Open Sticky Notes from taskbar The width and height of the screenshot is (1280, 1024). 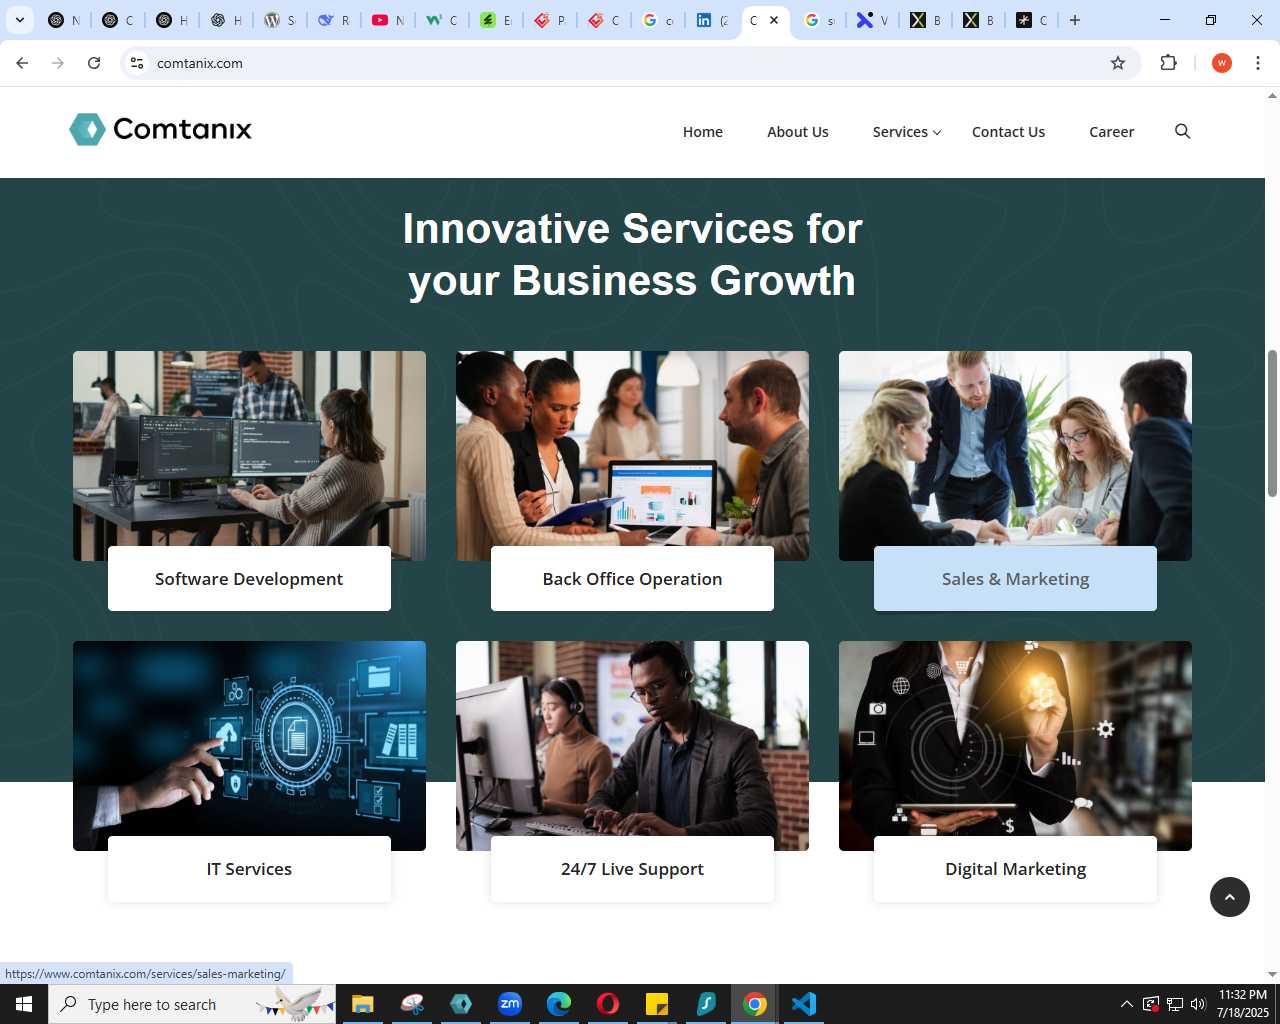pos(657,1004)
